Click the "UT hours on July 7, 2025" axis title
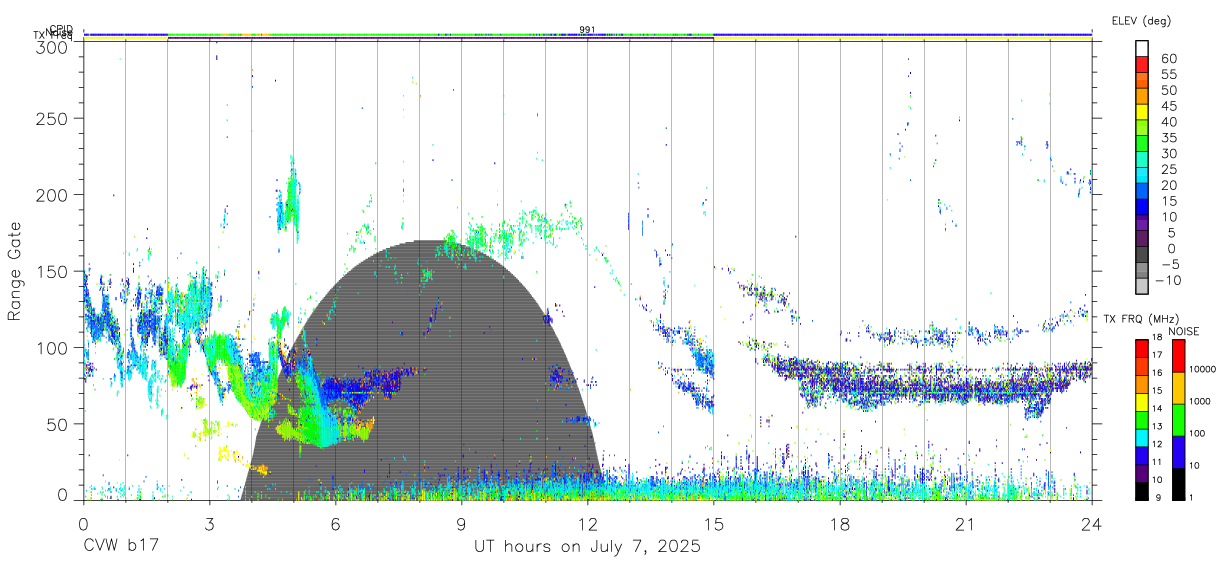 [588, 548]
